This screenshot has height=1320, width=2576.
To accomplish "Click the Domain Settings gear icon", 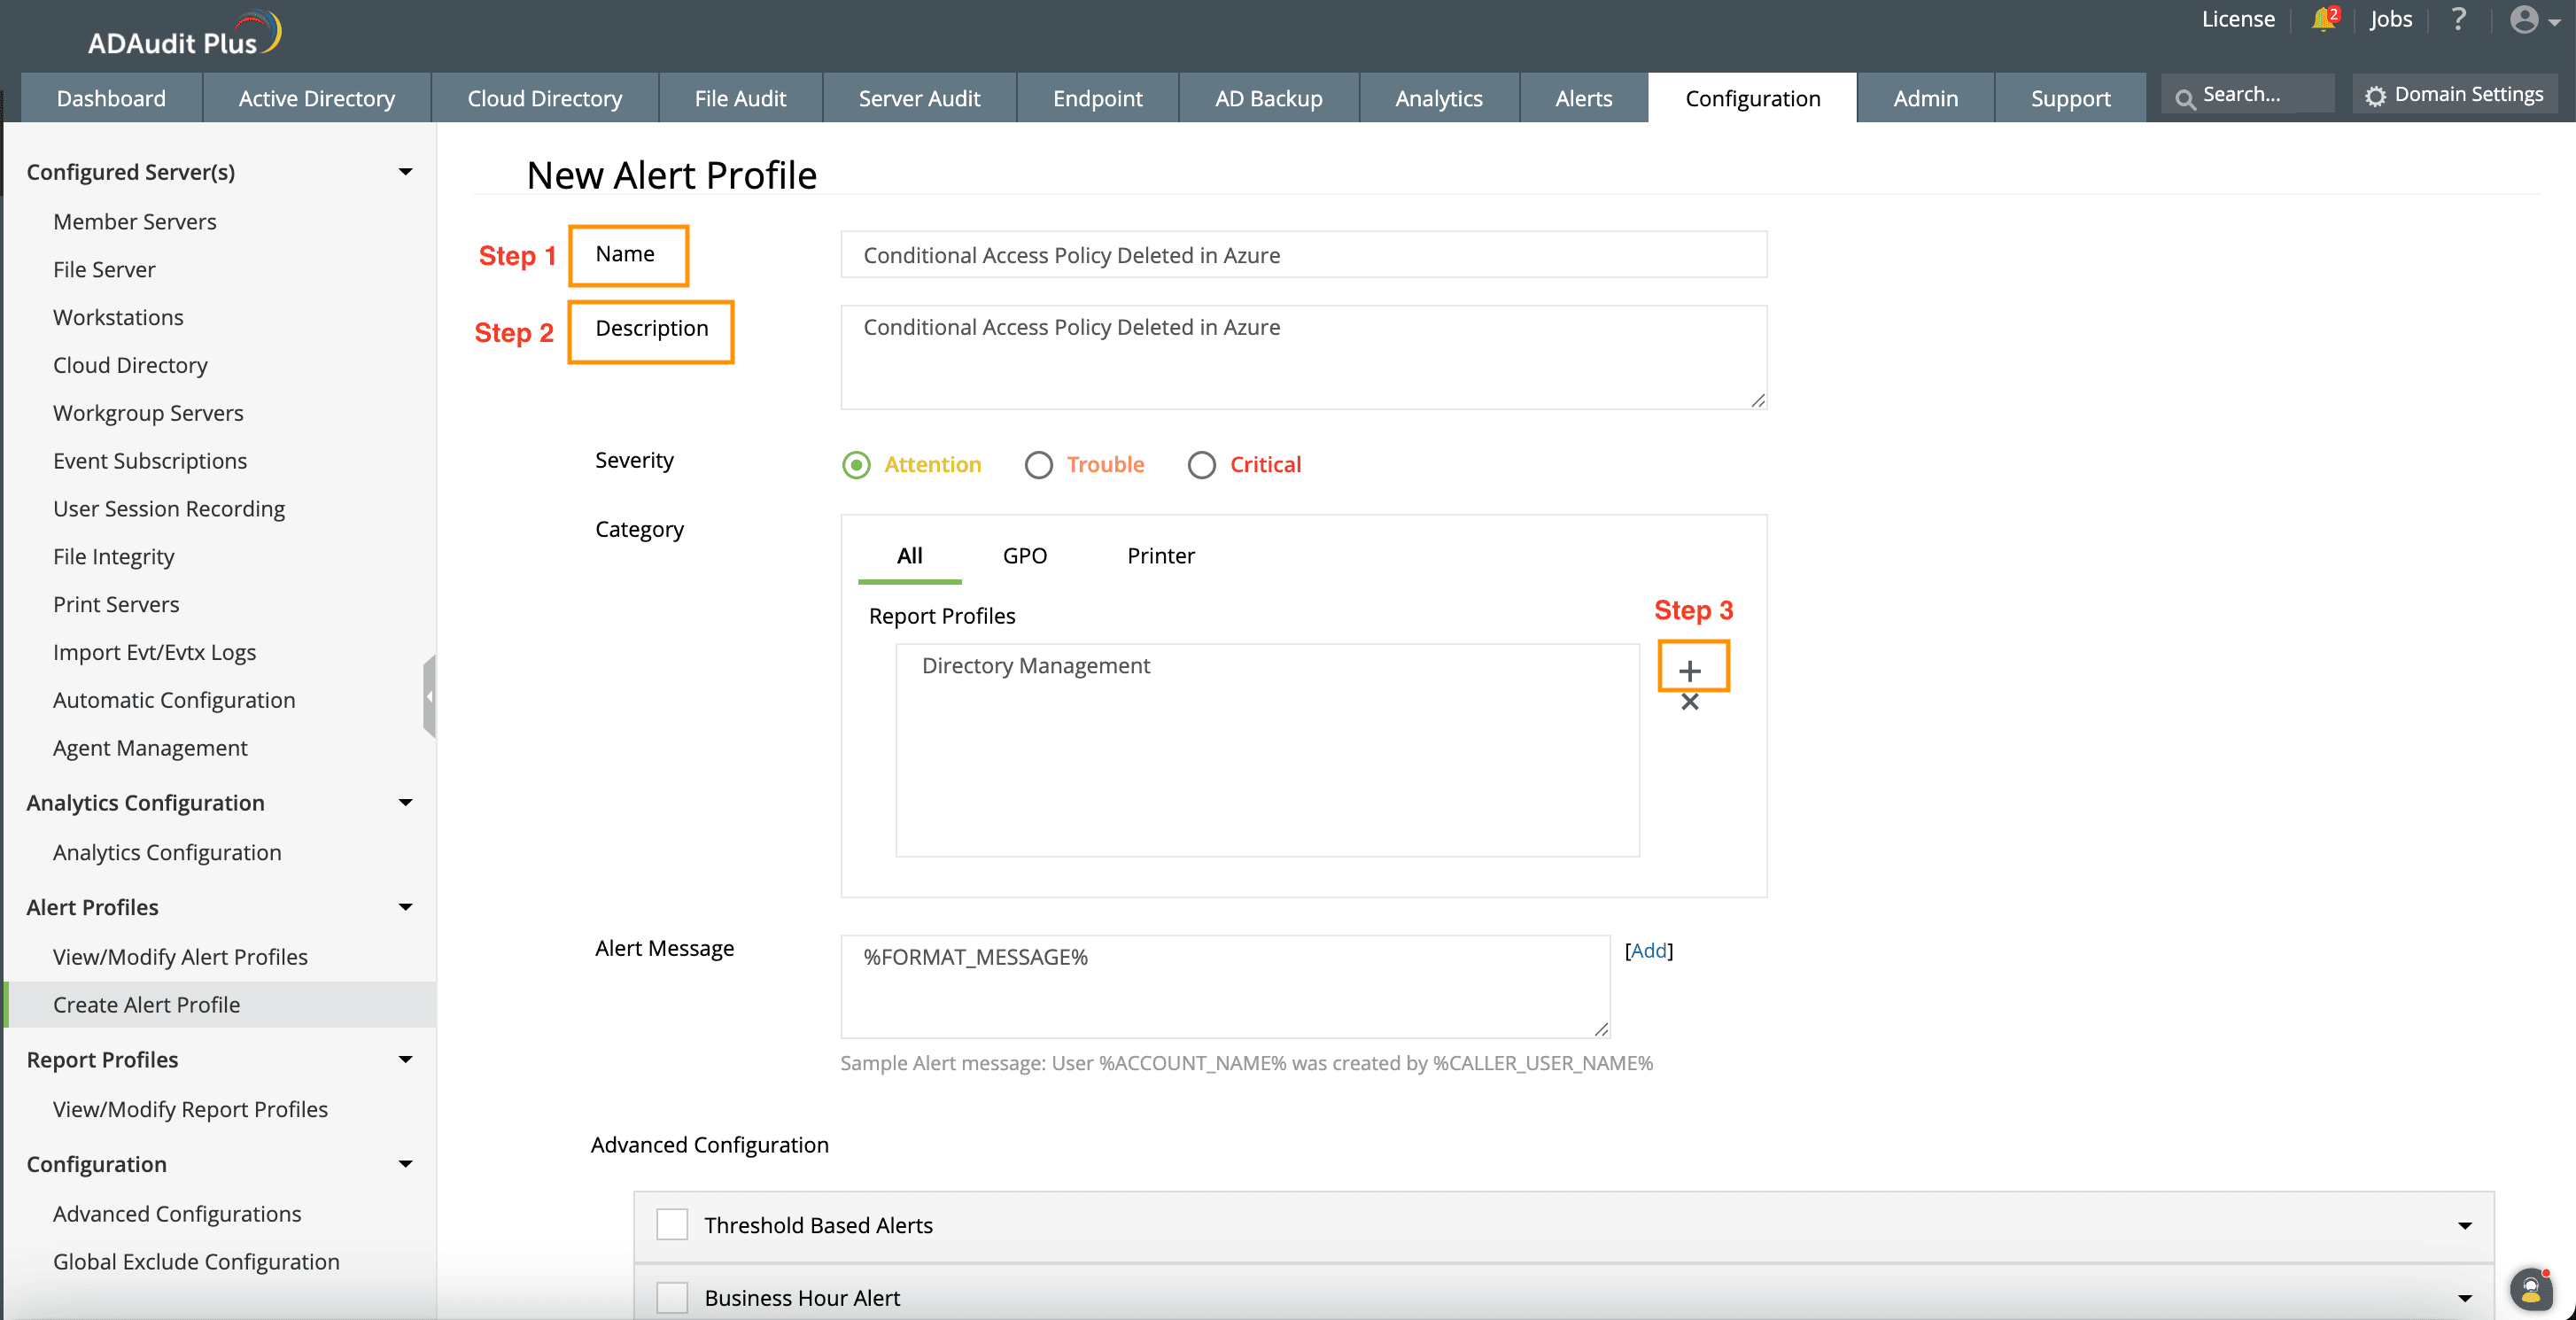I will click(2375, 95).
